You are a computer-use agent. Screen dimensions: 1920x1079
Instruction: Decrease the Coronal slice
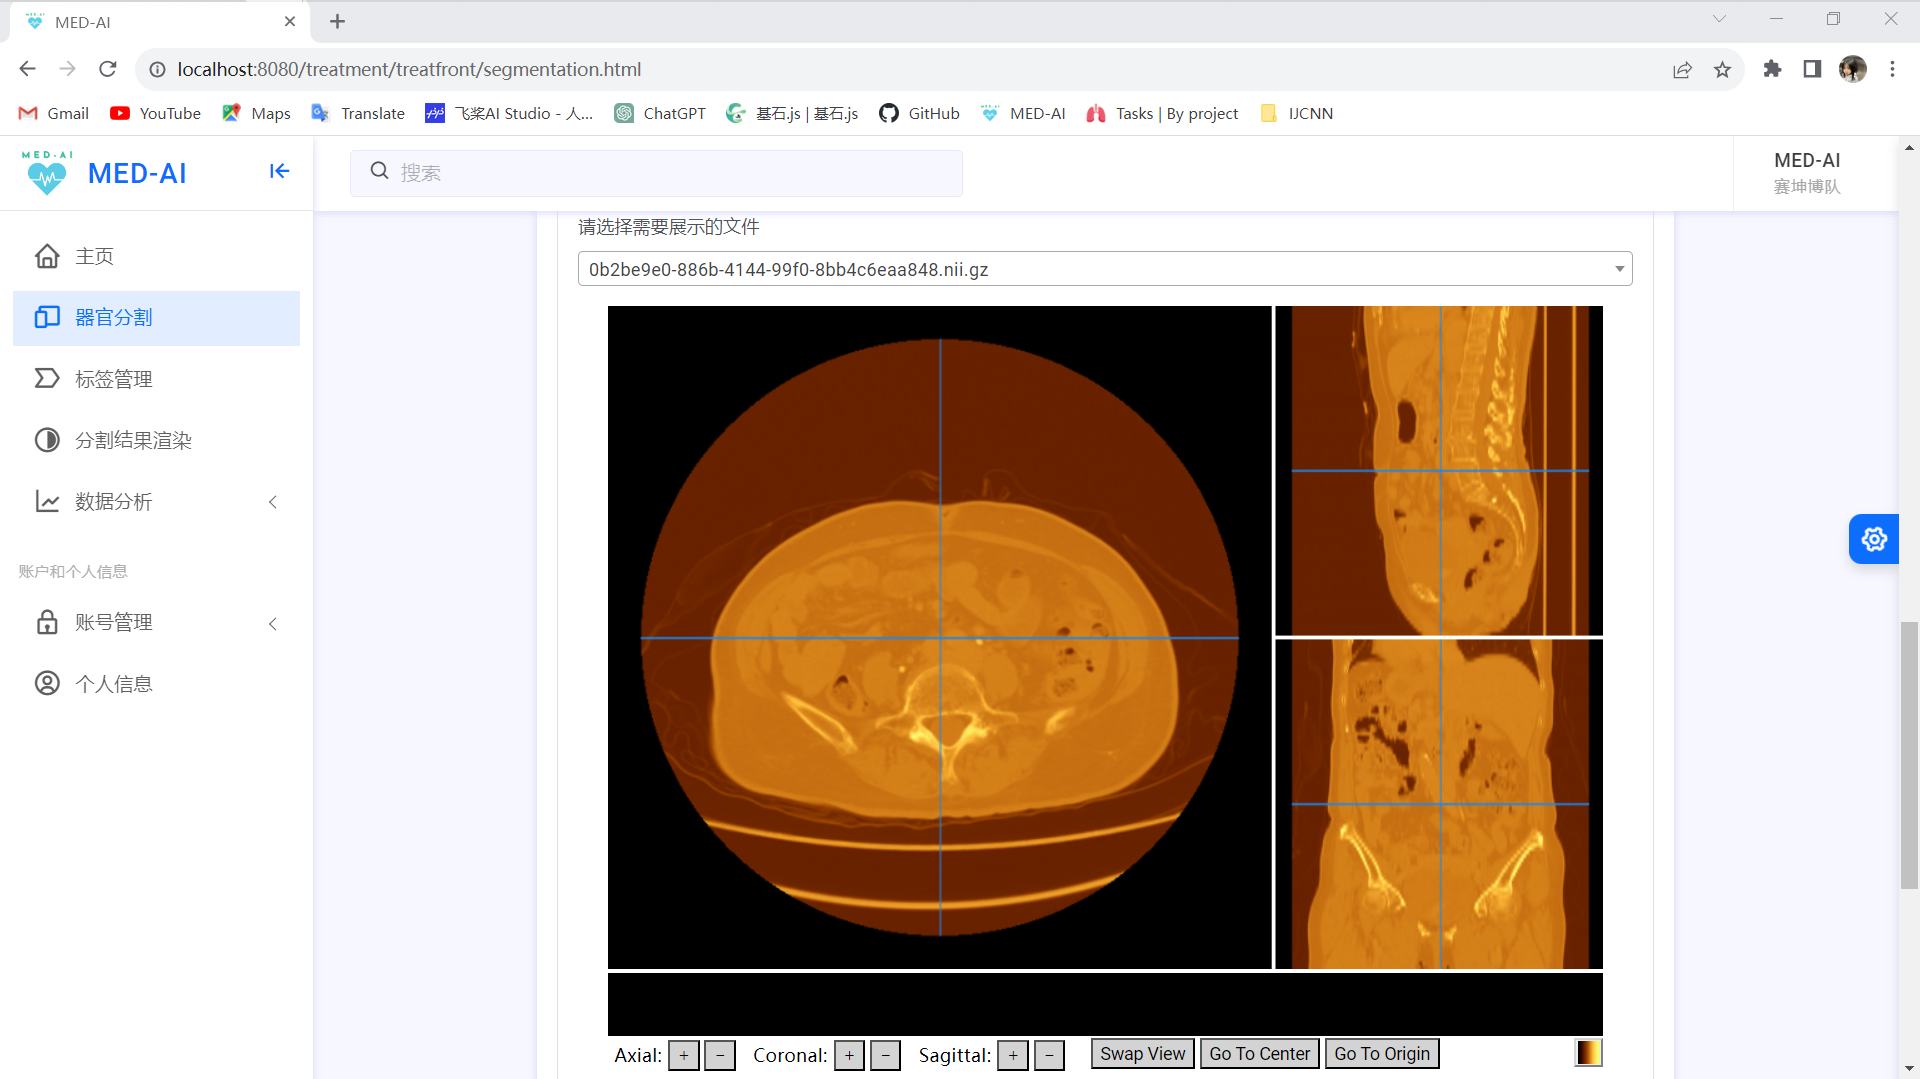(885, 1055)
